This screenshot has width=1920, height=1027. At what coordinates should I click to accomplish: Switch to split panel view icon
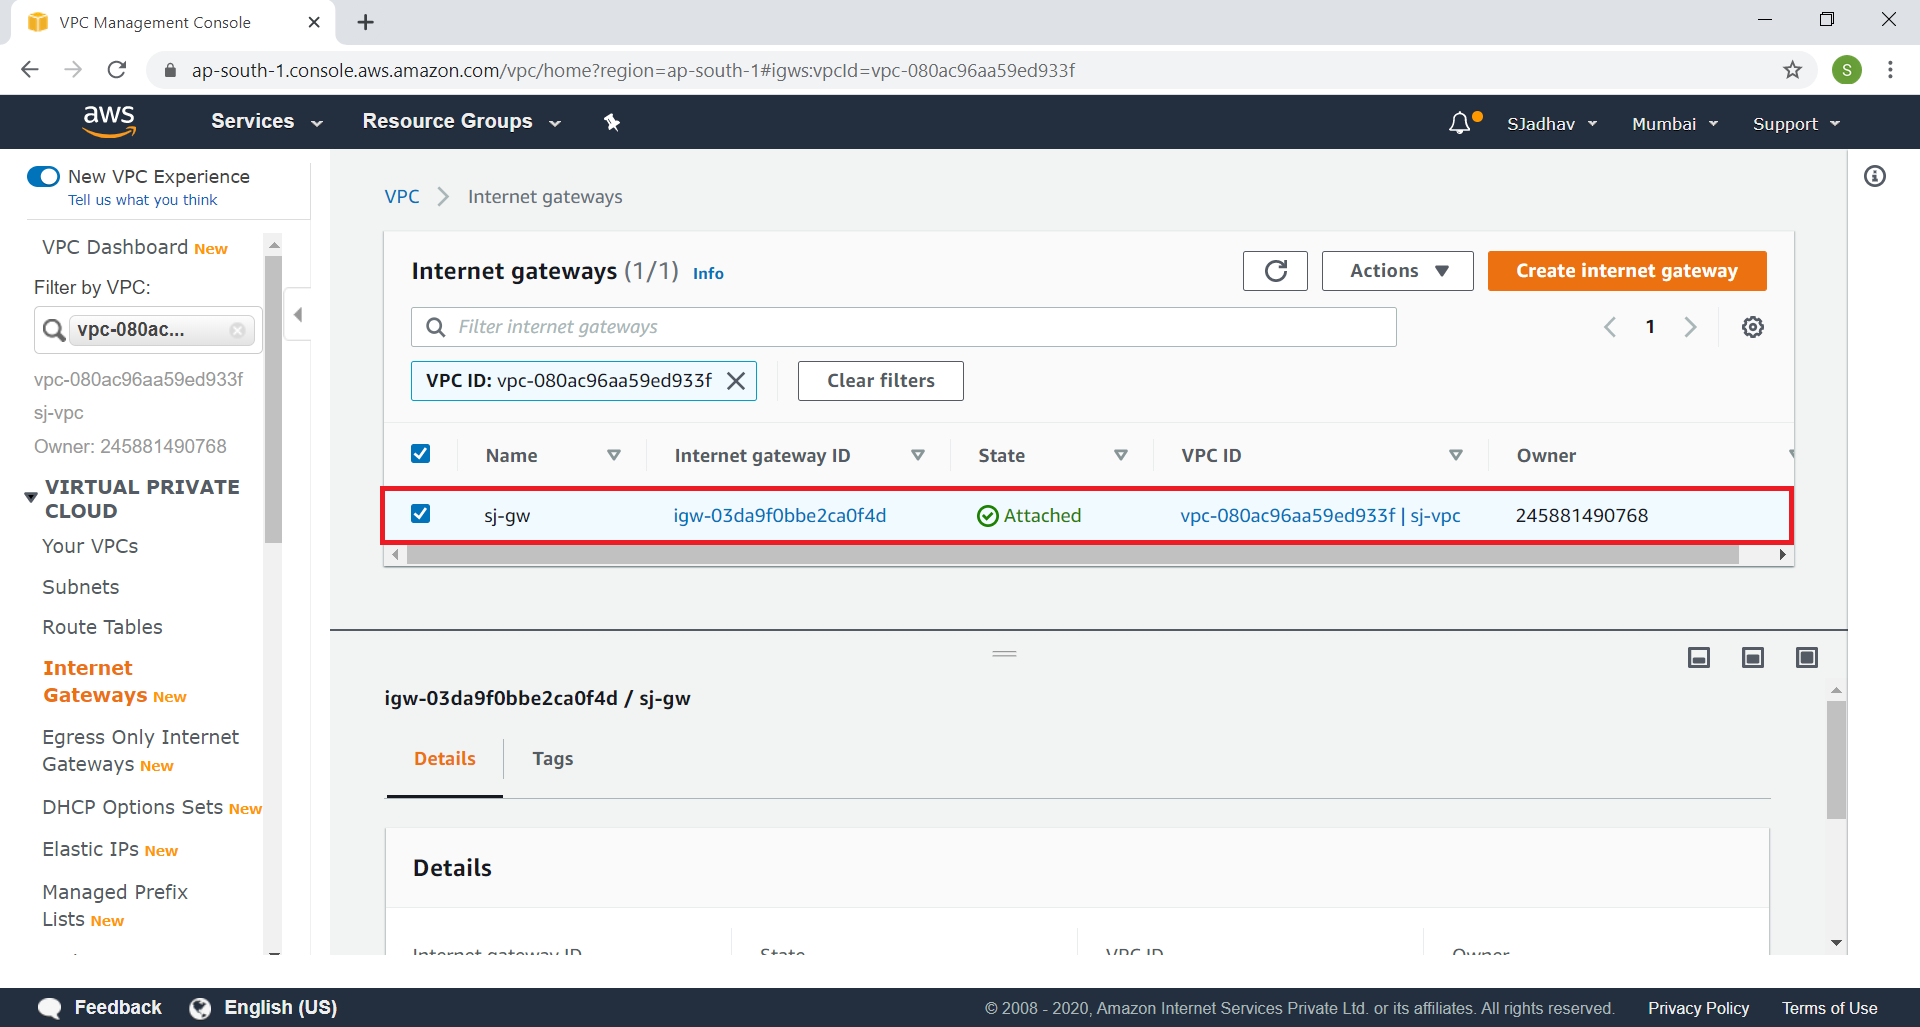click(1753, 657)
